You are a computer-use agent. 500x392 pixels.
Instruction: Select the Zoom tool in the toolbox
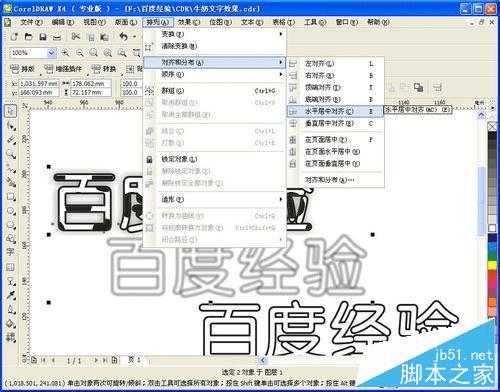(11, 154)
